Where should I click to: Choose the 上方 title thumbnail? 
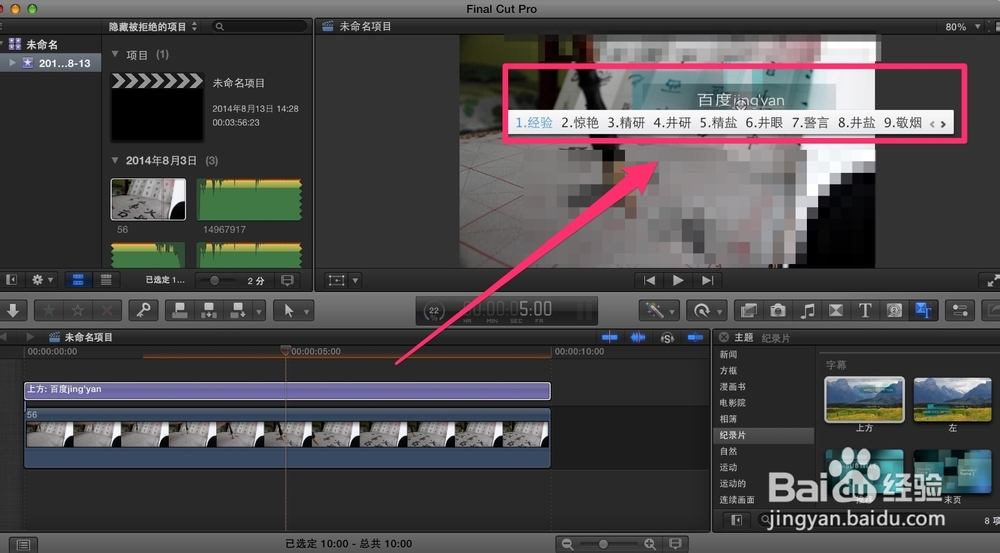(x=864, y=399)
